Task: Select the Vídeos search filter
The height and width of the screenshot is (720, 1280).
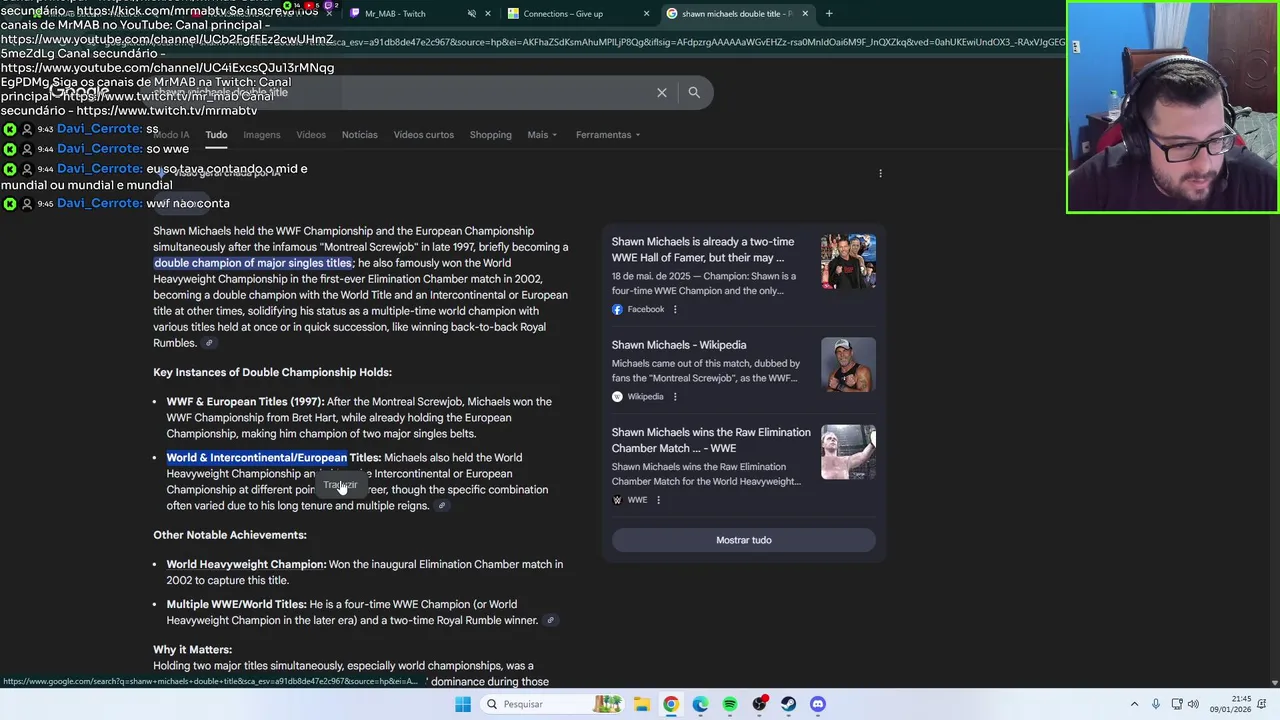Action: 311,135
